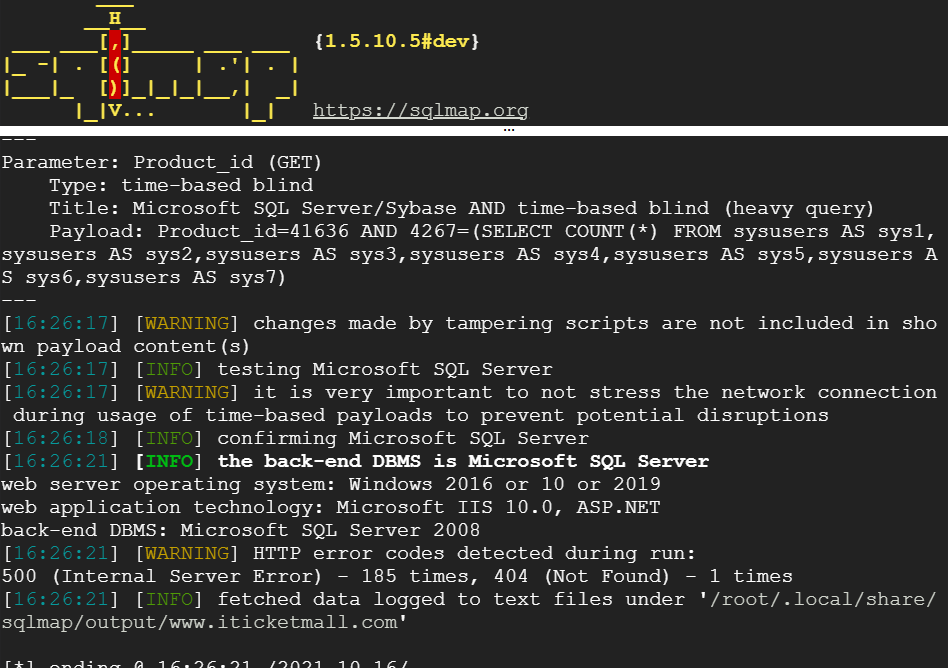Screen dimensions: 948x668
Task: Click 'HTTP error codes detected during run' warning
Action: [x=474, y=553]
